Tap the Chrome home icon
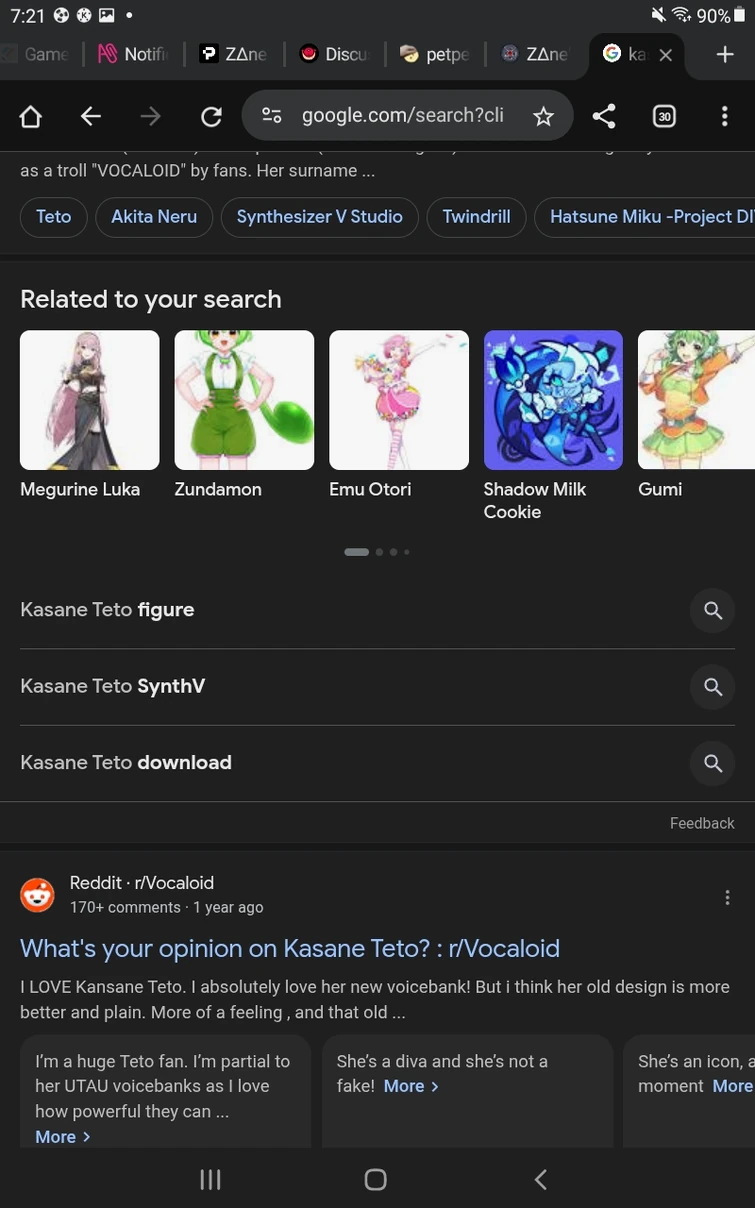The width and height of the screenshot is (755, 1208). (31, 117)
